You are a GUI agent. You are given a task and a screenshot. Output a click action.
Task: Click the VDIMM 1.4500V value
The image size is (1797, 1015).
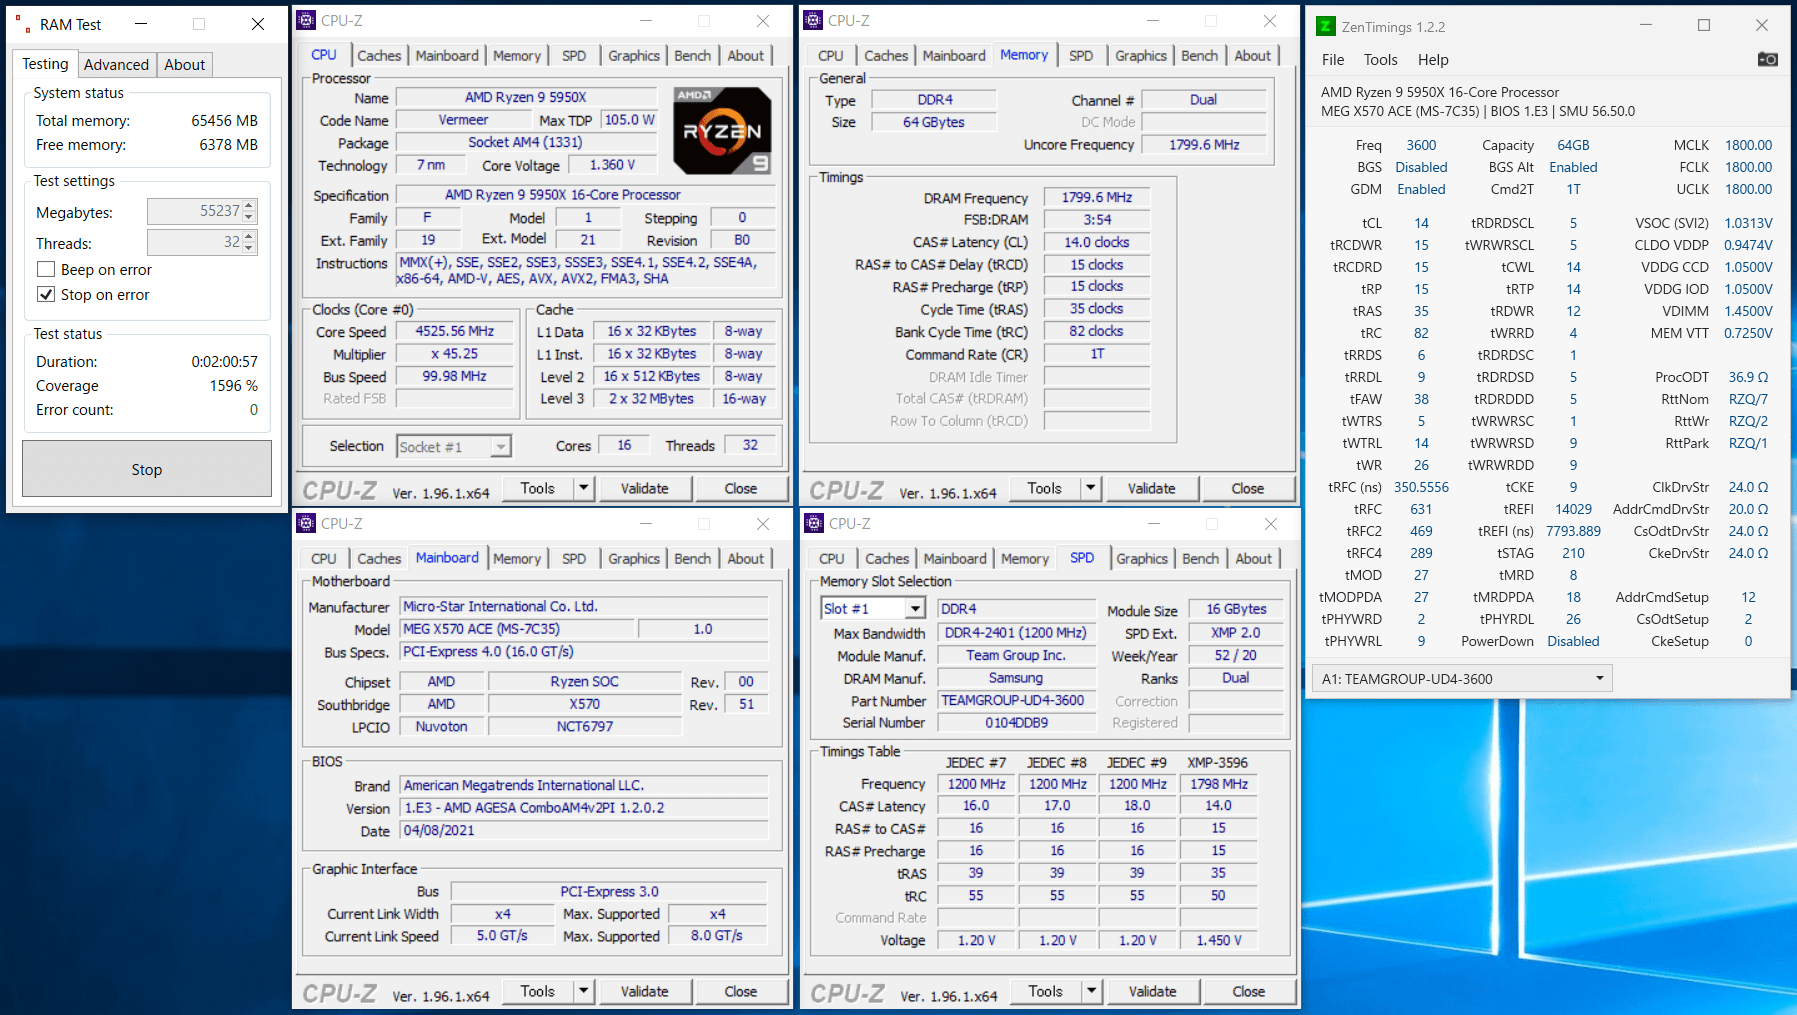coord(1748,311)
